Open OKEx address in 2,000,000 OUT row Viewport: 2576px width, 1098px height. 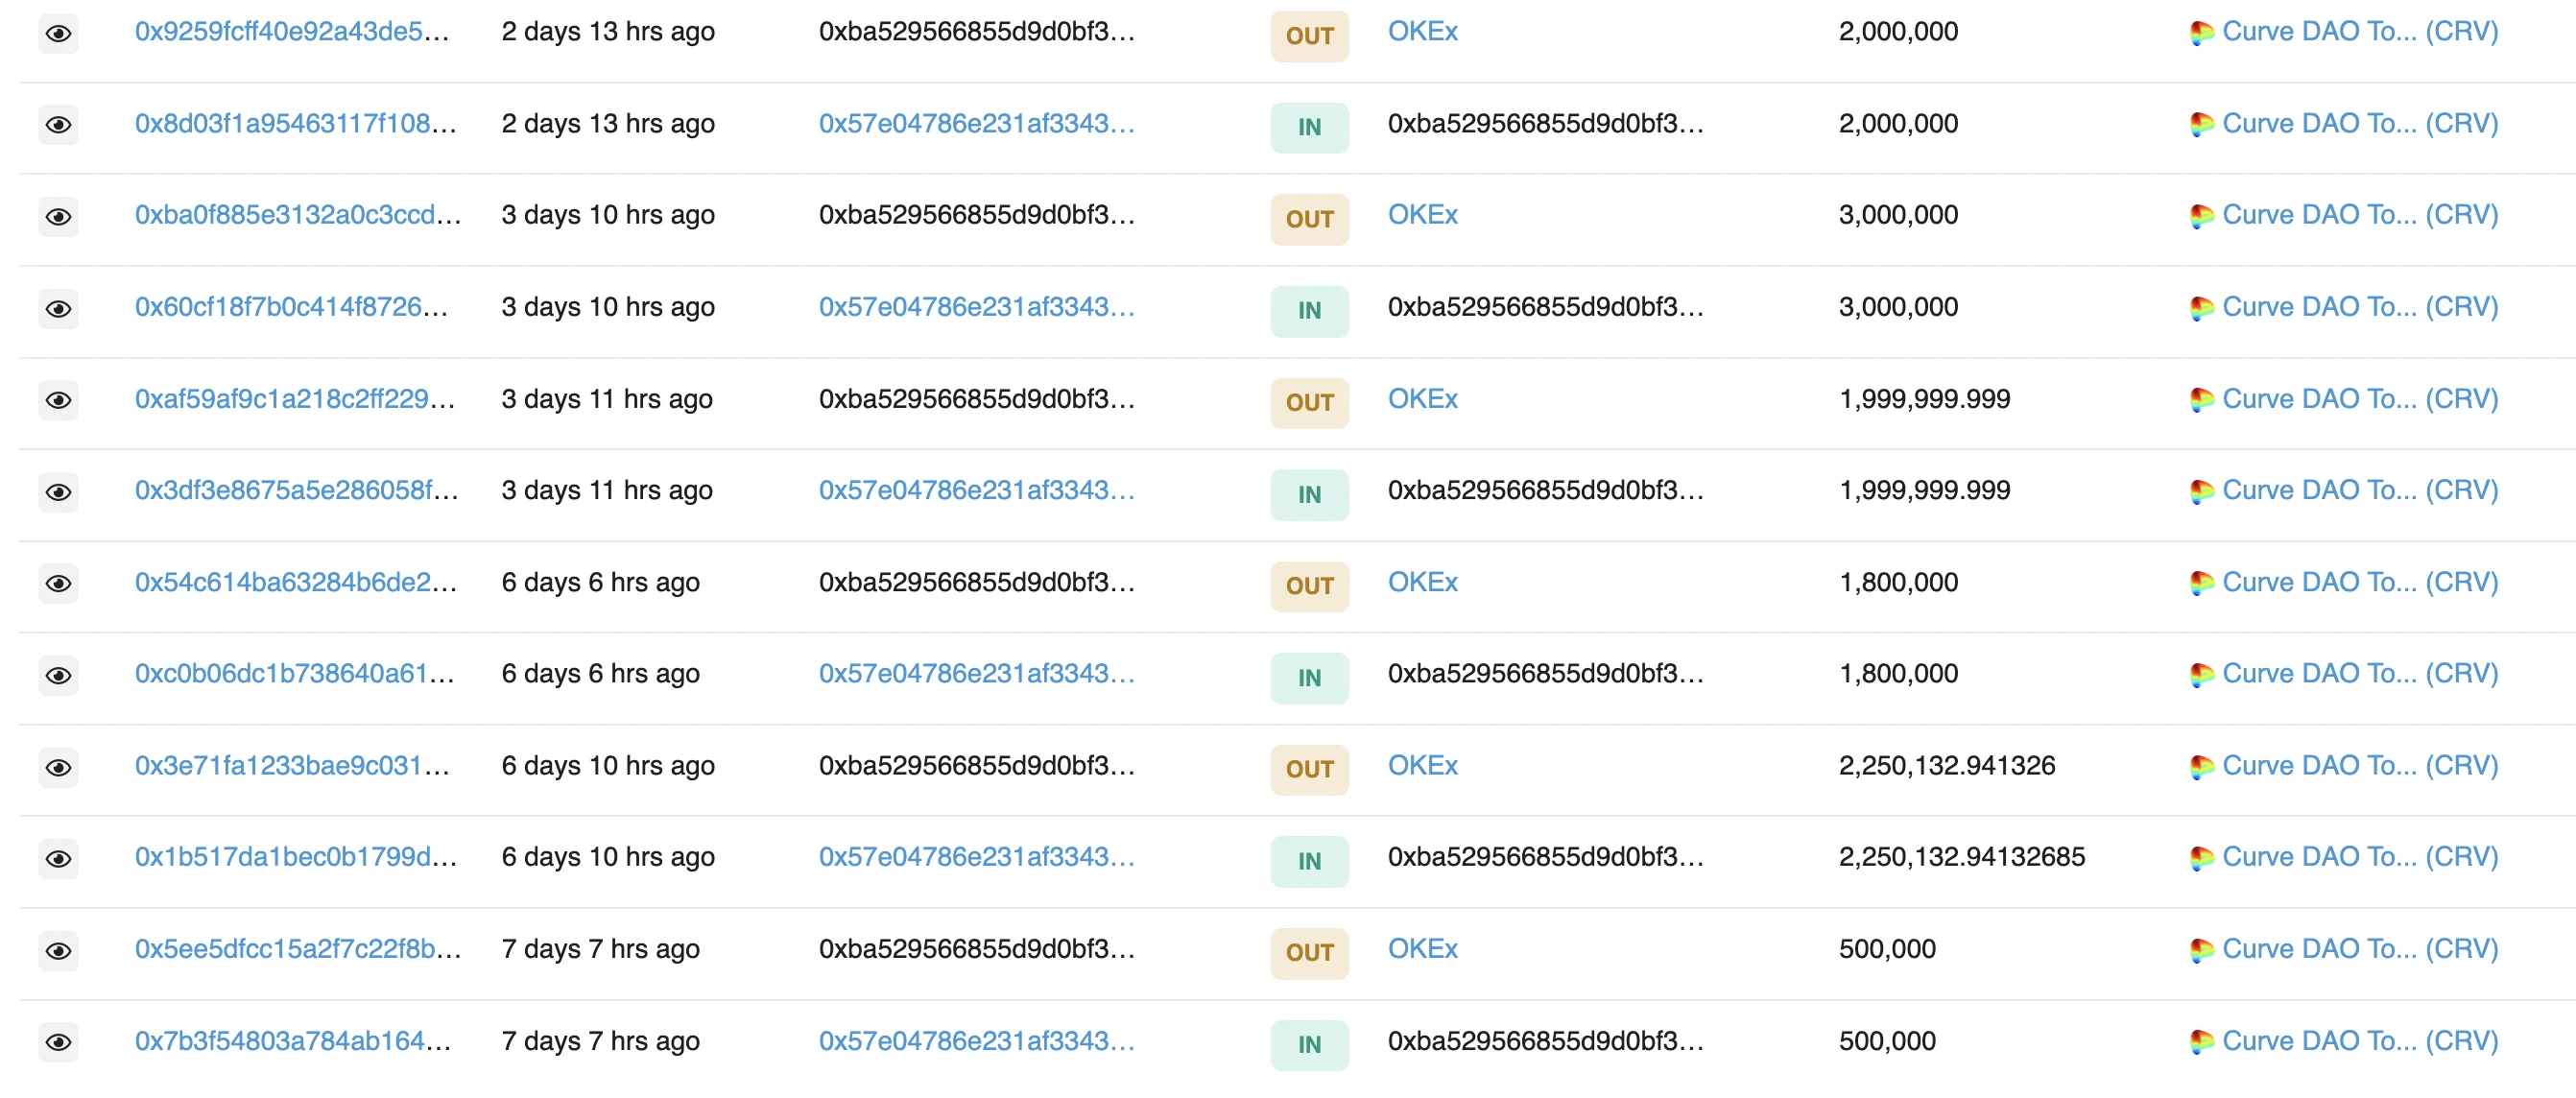[x=1422, y=31]
